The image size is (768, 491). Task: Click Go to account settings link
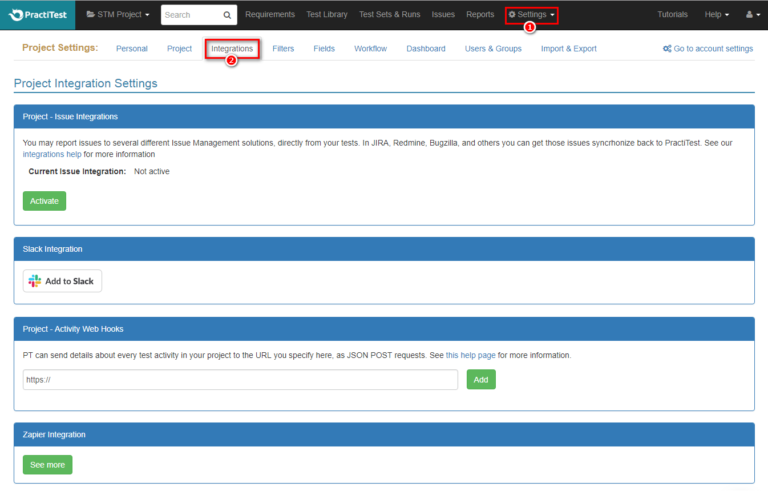[708, 49]
